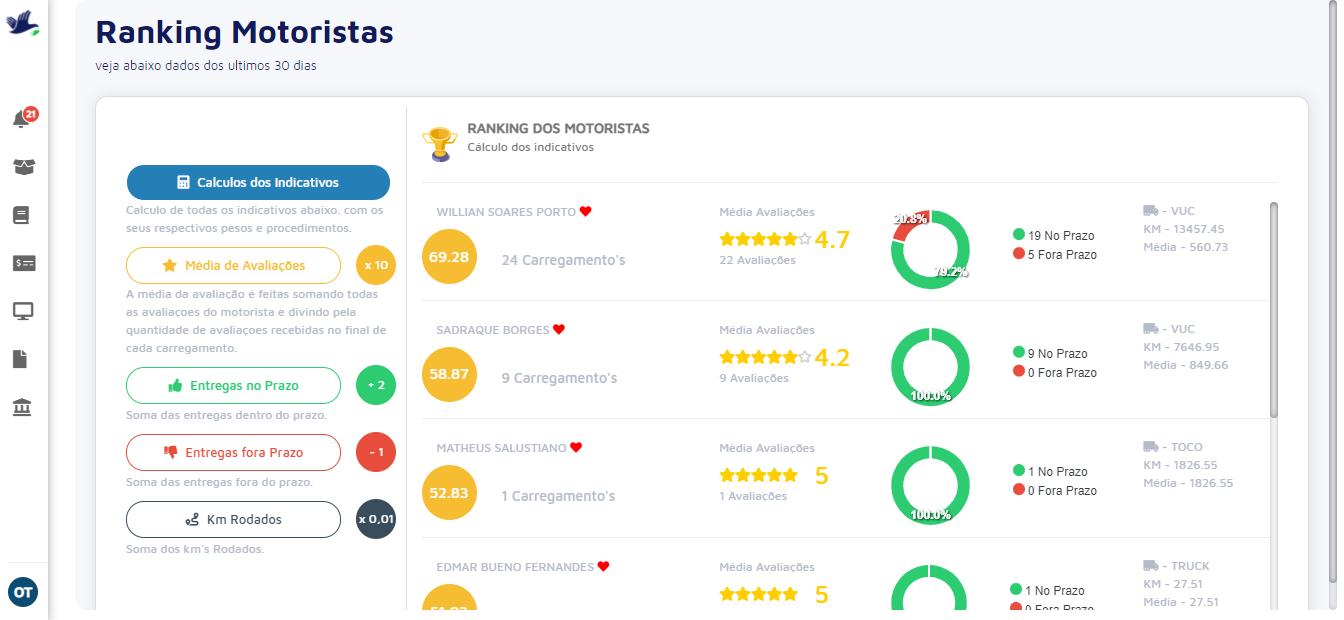Click Matheus Salustiano 100% donut chart

pos(930,485)
